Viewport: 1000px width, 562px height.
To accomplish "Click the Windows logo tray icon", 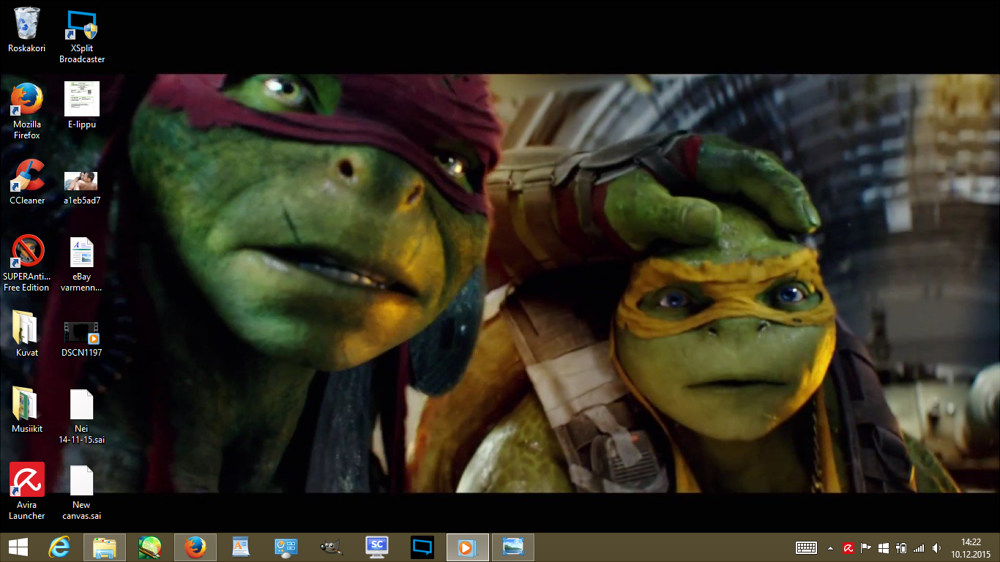I will tap(883, 548).
